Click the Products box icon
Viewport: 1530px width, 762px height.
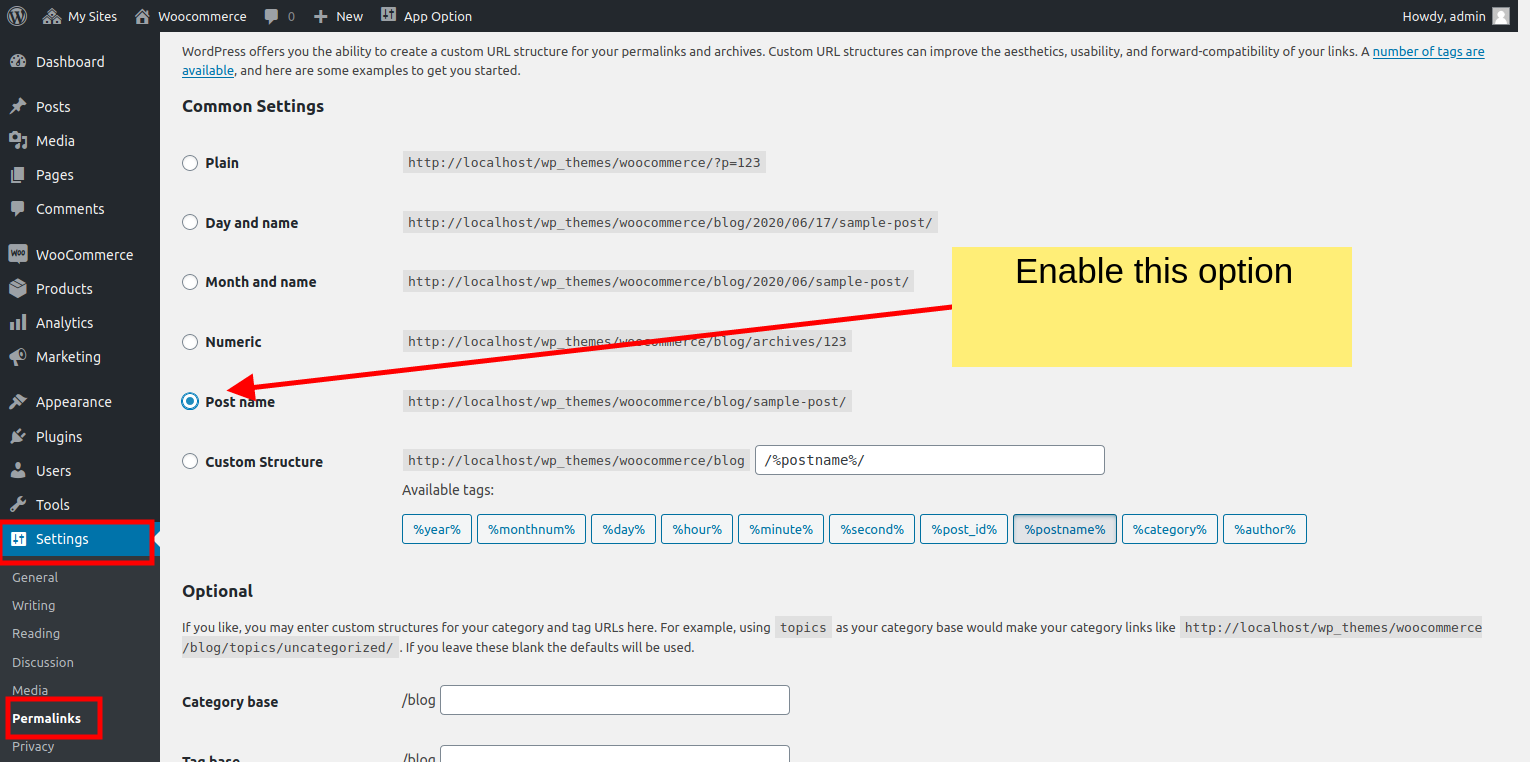18,288
